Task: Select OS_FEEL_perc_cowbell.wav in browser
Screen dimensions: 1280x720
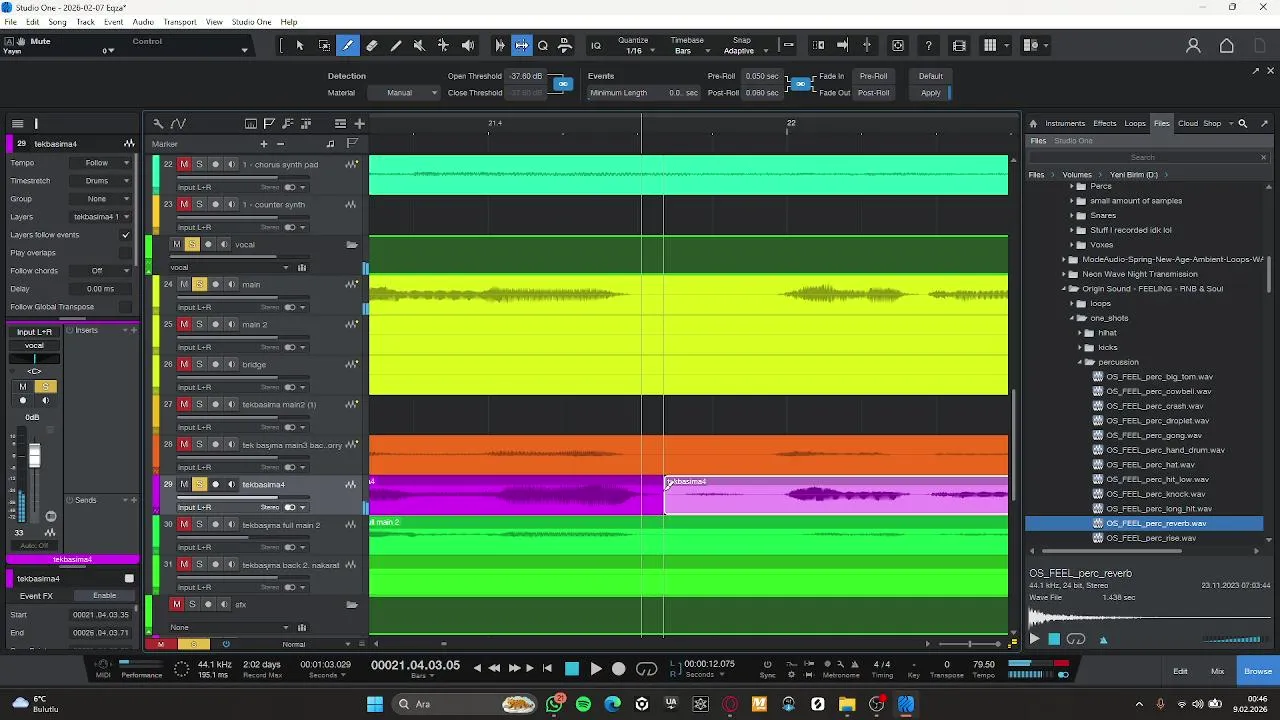Action: pos(1158,391)
